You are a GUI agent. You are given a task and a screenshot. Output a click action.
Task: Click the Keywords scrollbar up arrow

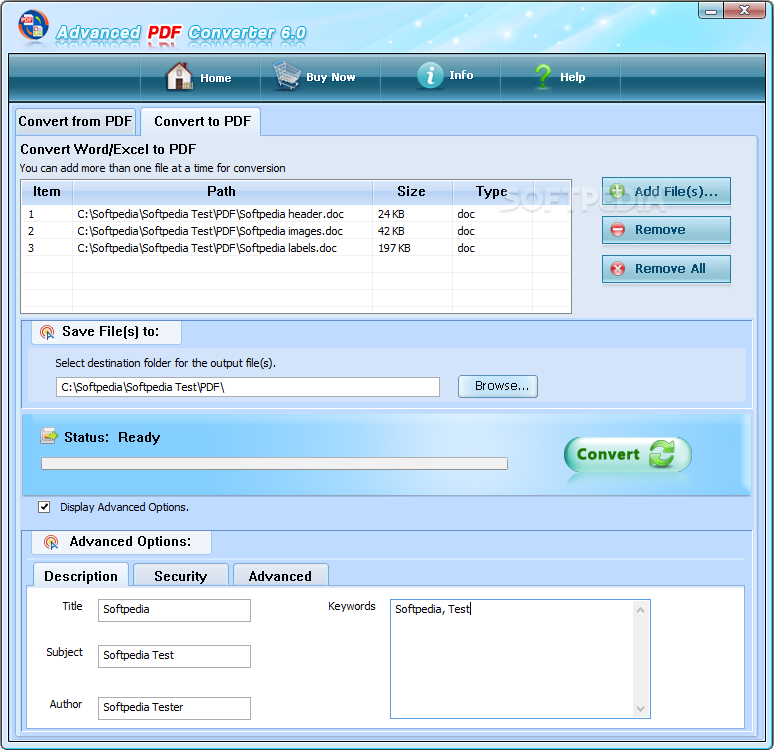pyautogui.click(x=640, y=610)
